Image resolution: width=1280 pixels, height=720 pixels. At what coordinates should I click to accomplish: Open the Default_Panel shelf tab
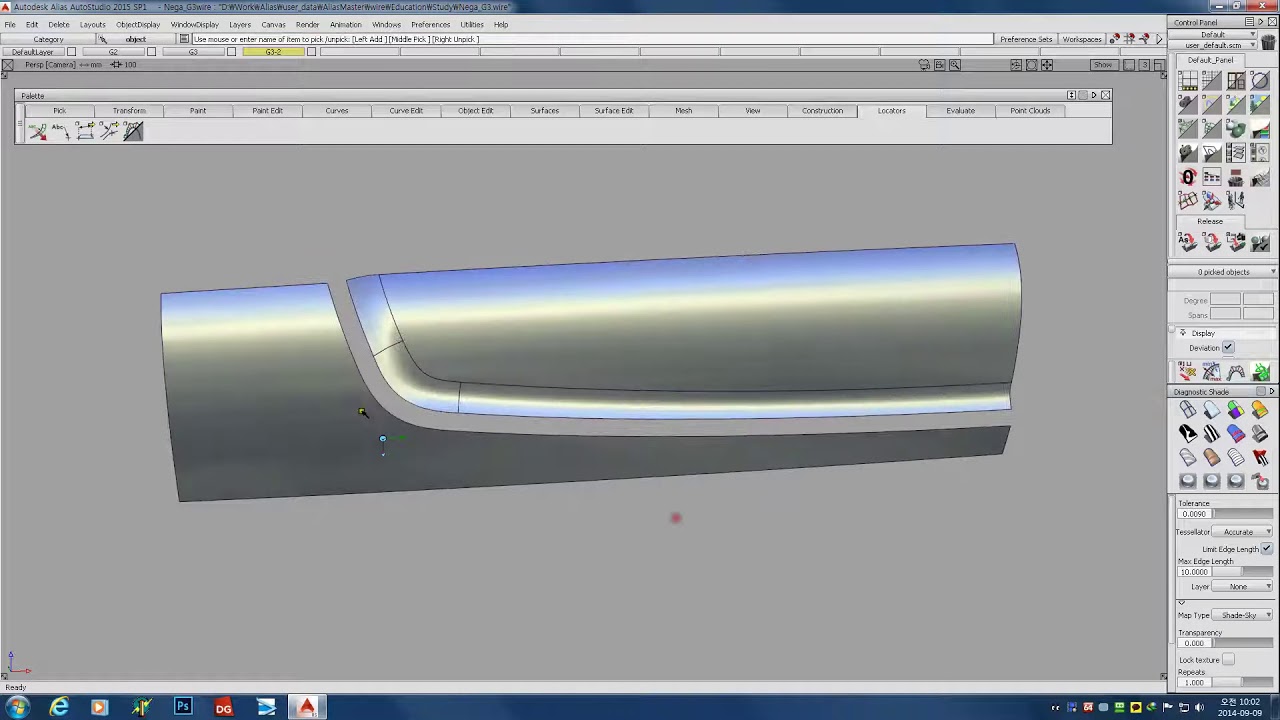pyautogui.click(x=1210, y=60)
